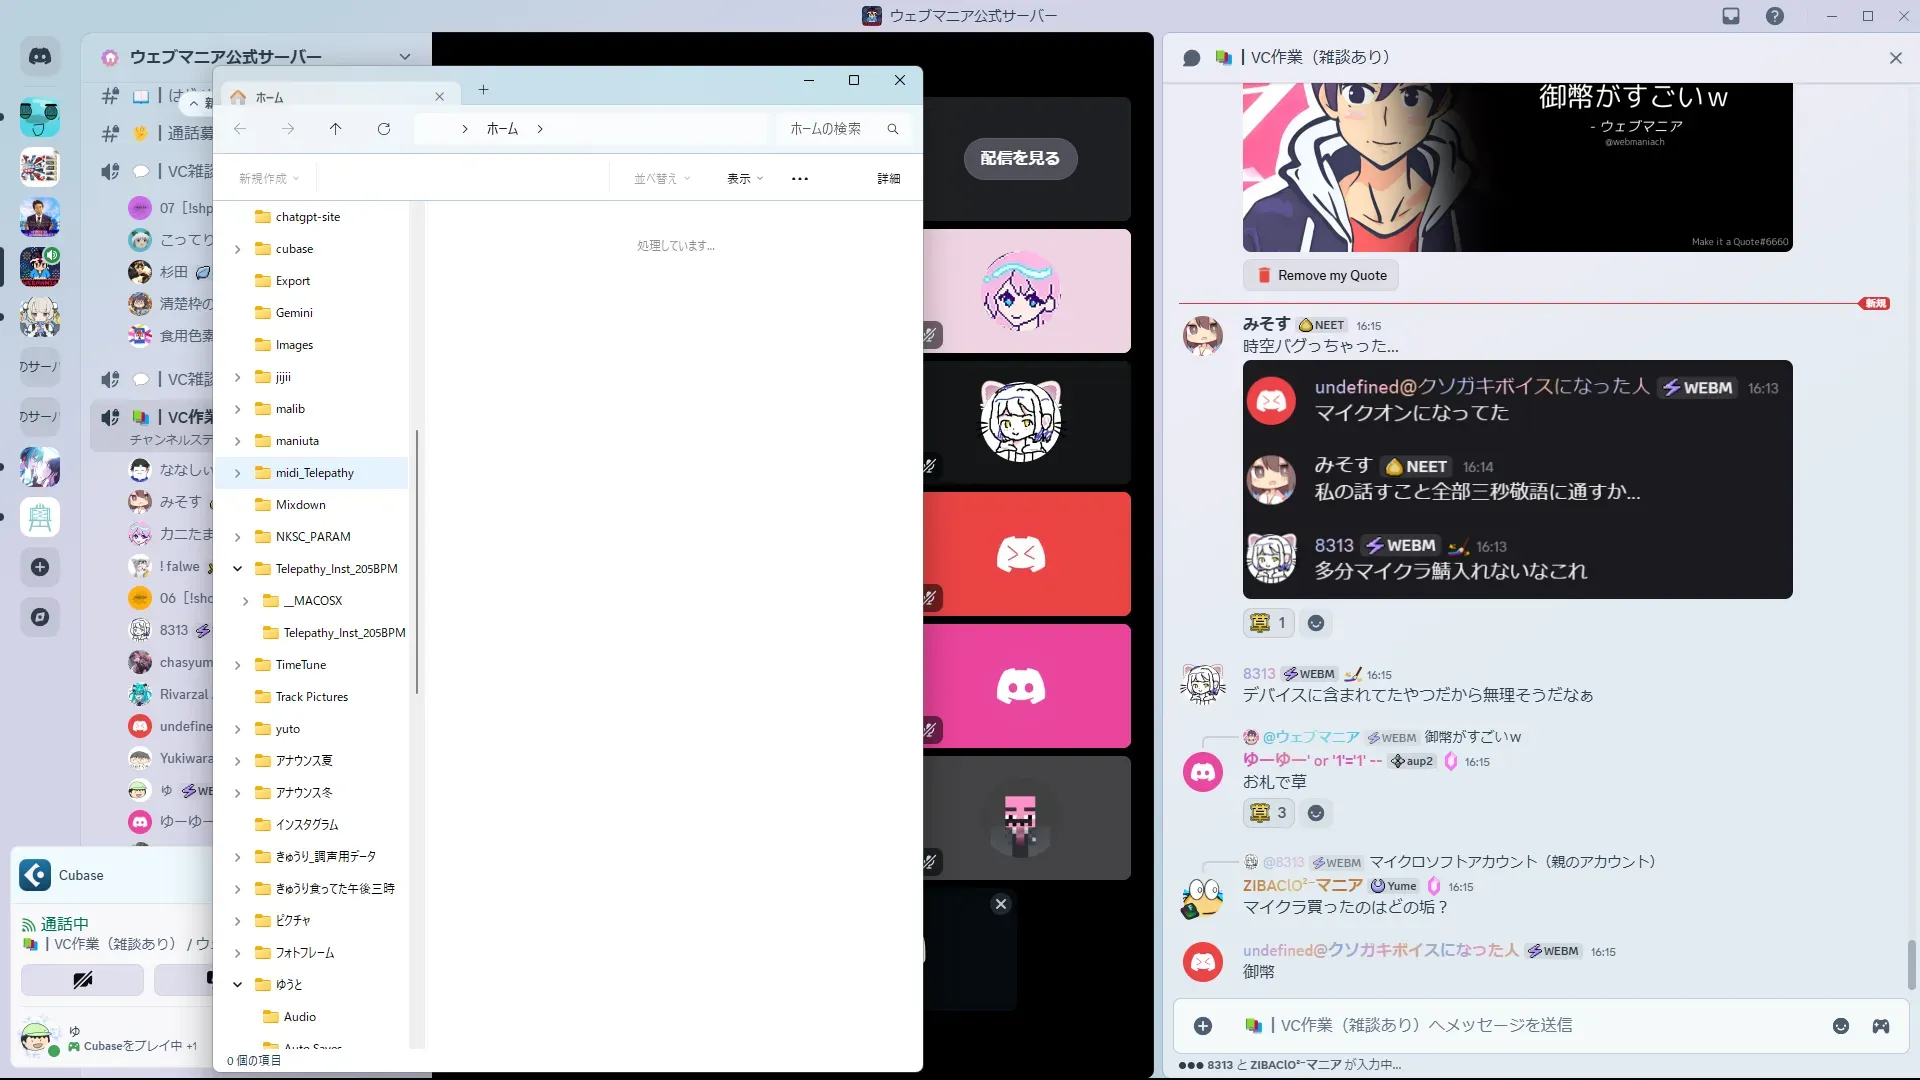
Task: Go up one folder level in explorer
Action: (x=336, y=129)
